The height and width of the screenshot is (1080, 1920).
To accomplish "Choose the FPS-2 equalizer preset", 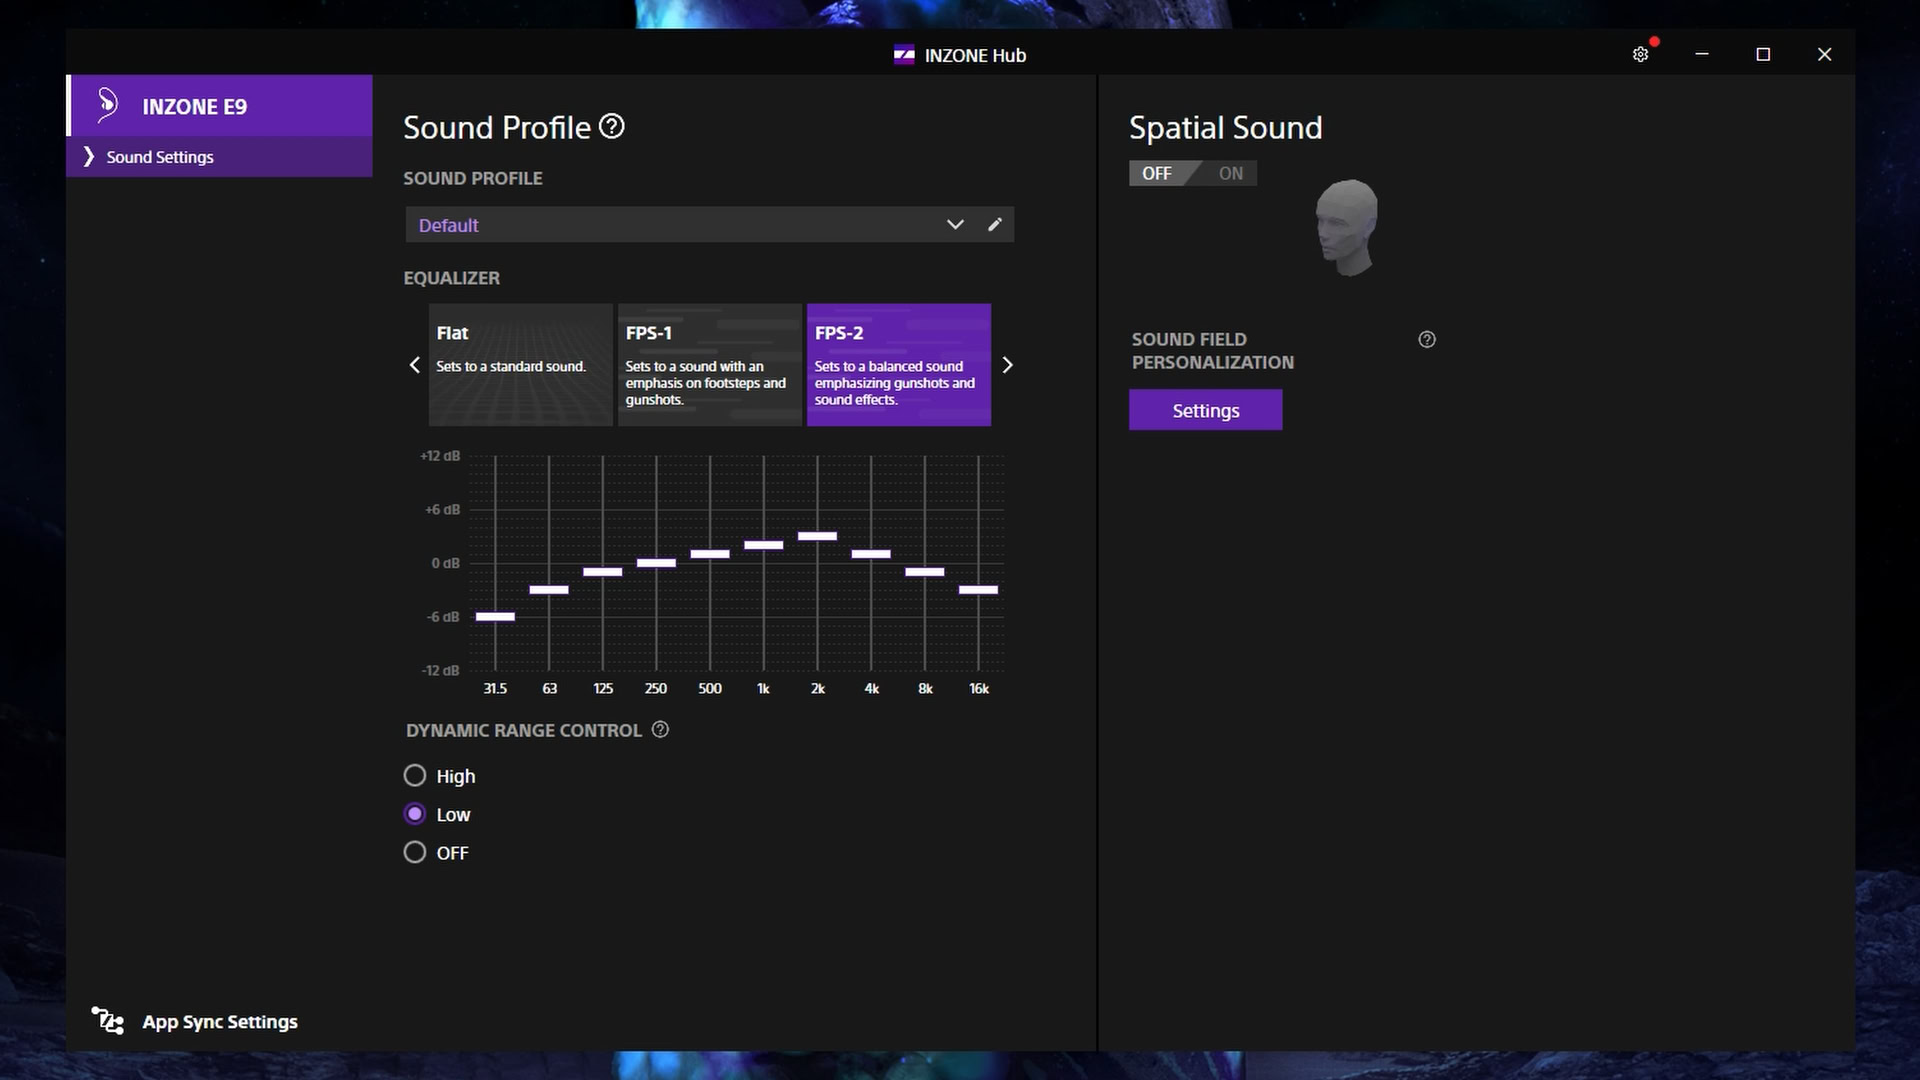I will (x=898, y=365).
